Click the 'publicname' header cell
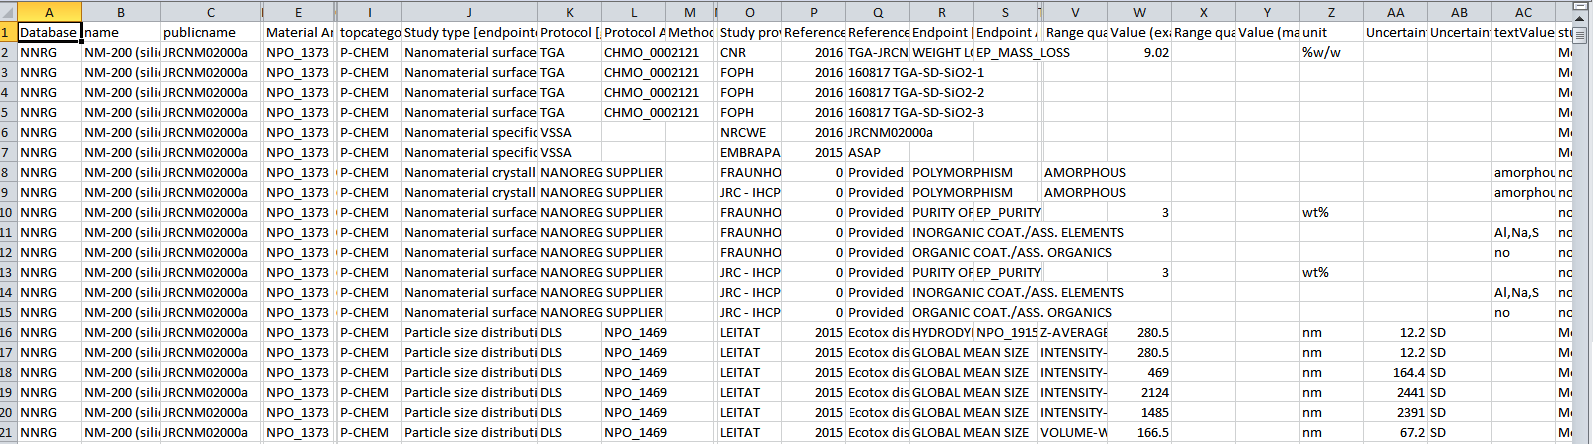This screenshot has height=444, width=1593. point(210,32)
